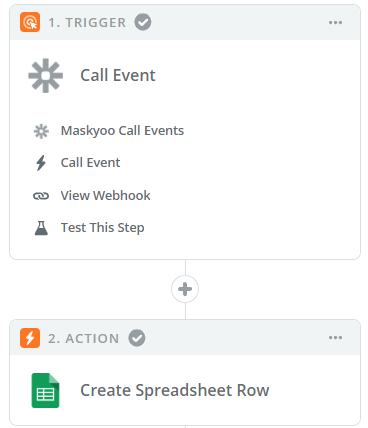
Task: Open the trigger step's three-dot menu
Action: point(335,22)
